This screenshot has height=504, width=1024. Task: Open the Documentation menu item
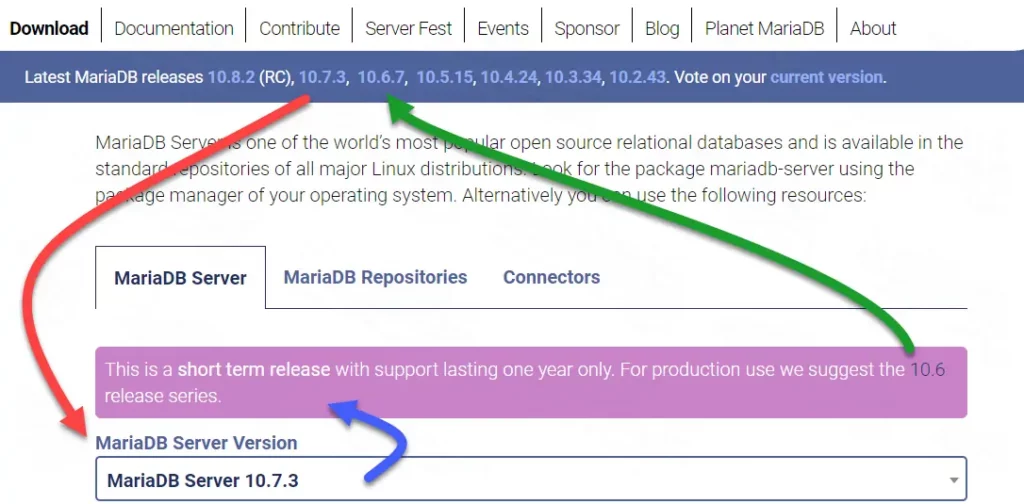click(174, 28)
